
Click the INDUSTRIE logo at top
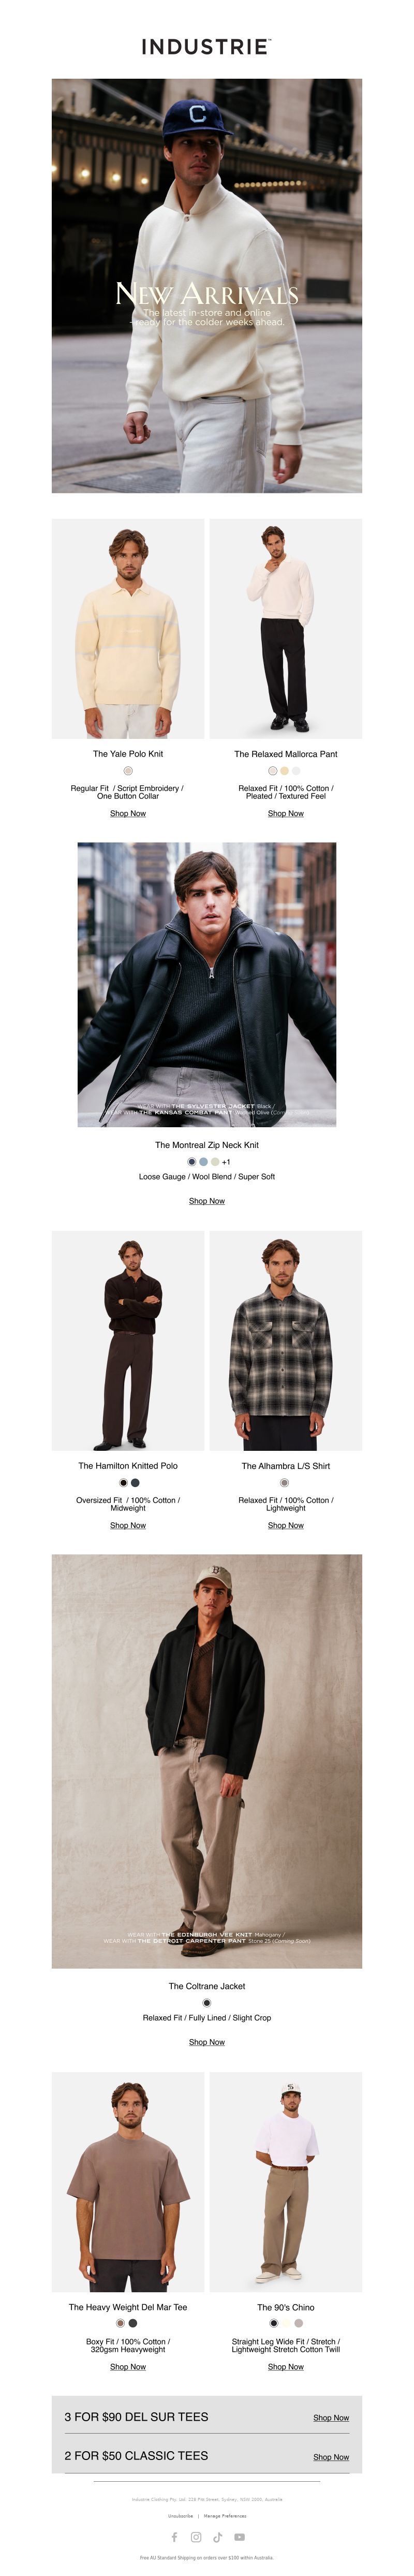coord(207,46)
